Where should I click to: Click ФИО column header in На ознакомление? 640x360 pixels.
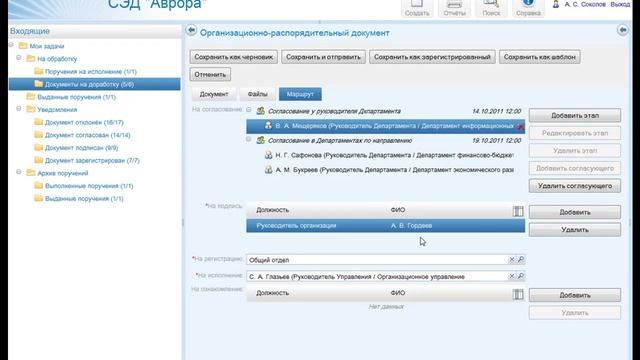(398, 293)
